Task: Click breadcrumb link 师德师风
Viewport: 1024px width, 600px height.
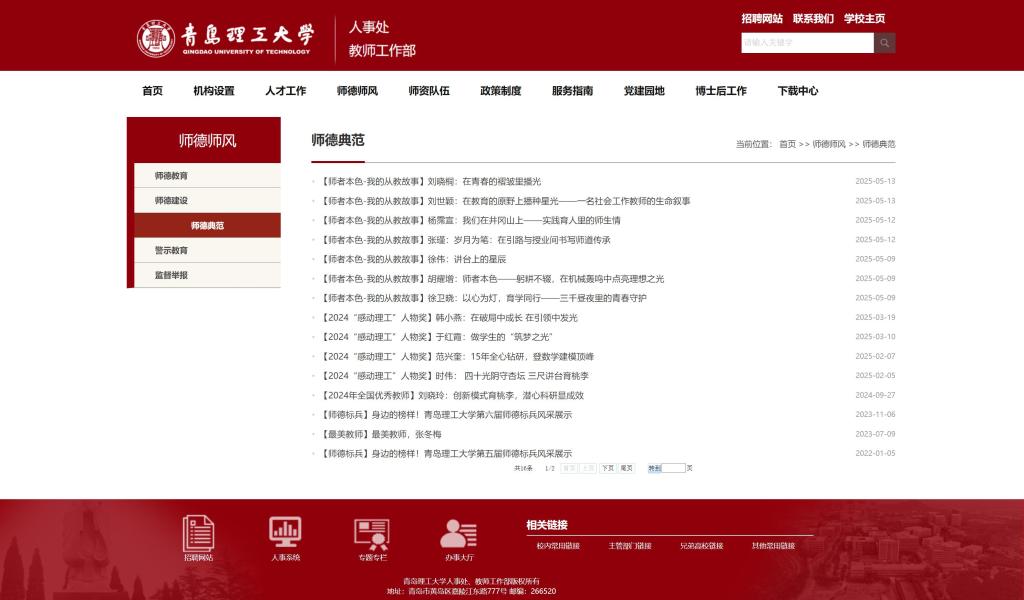Action: pos(829,144)
